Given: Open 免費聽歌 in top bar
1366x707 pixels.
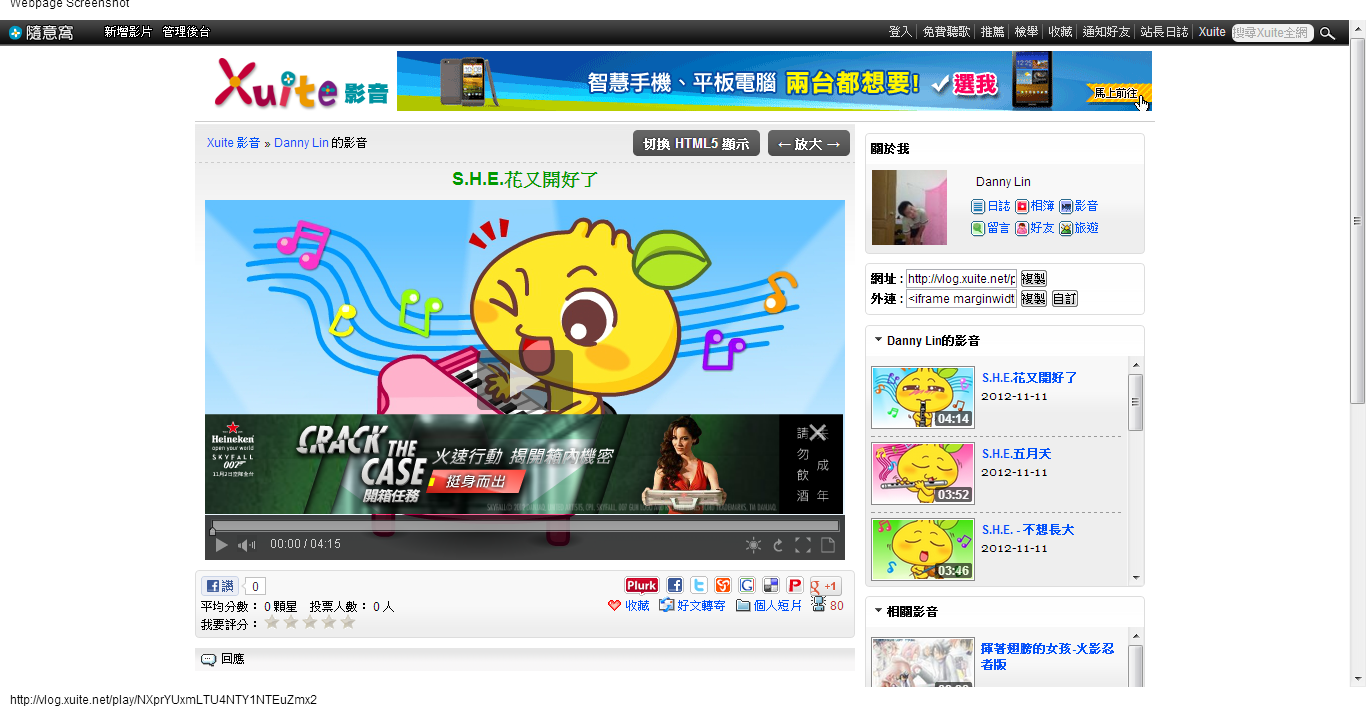Looking at the screenshot, I should (x=946, y=32).
